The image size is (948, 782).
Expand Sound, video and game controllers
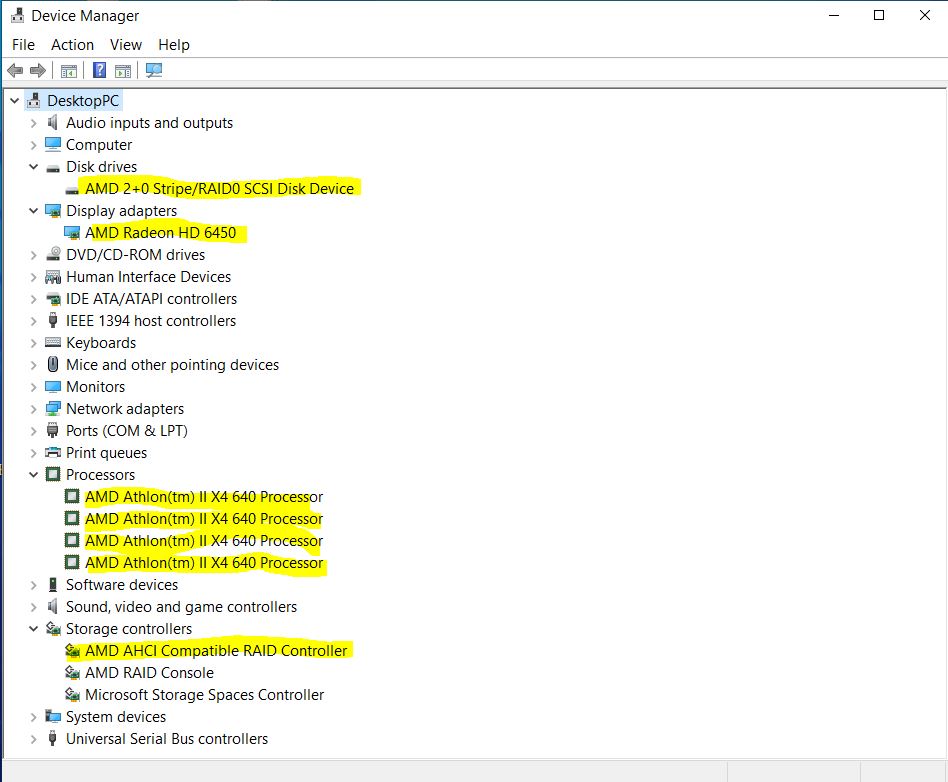(33, 607)
